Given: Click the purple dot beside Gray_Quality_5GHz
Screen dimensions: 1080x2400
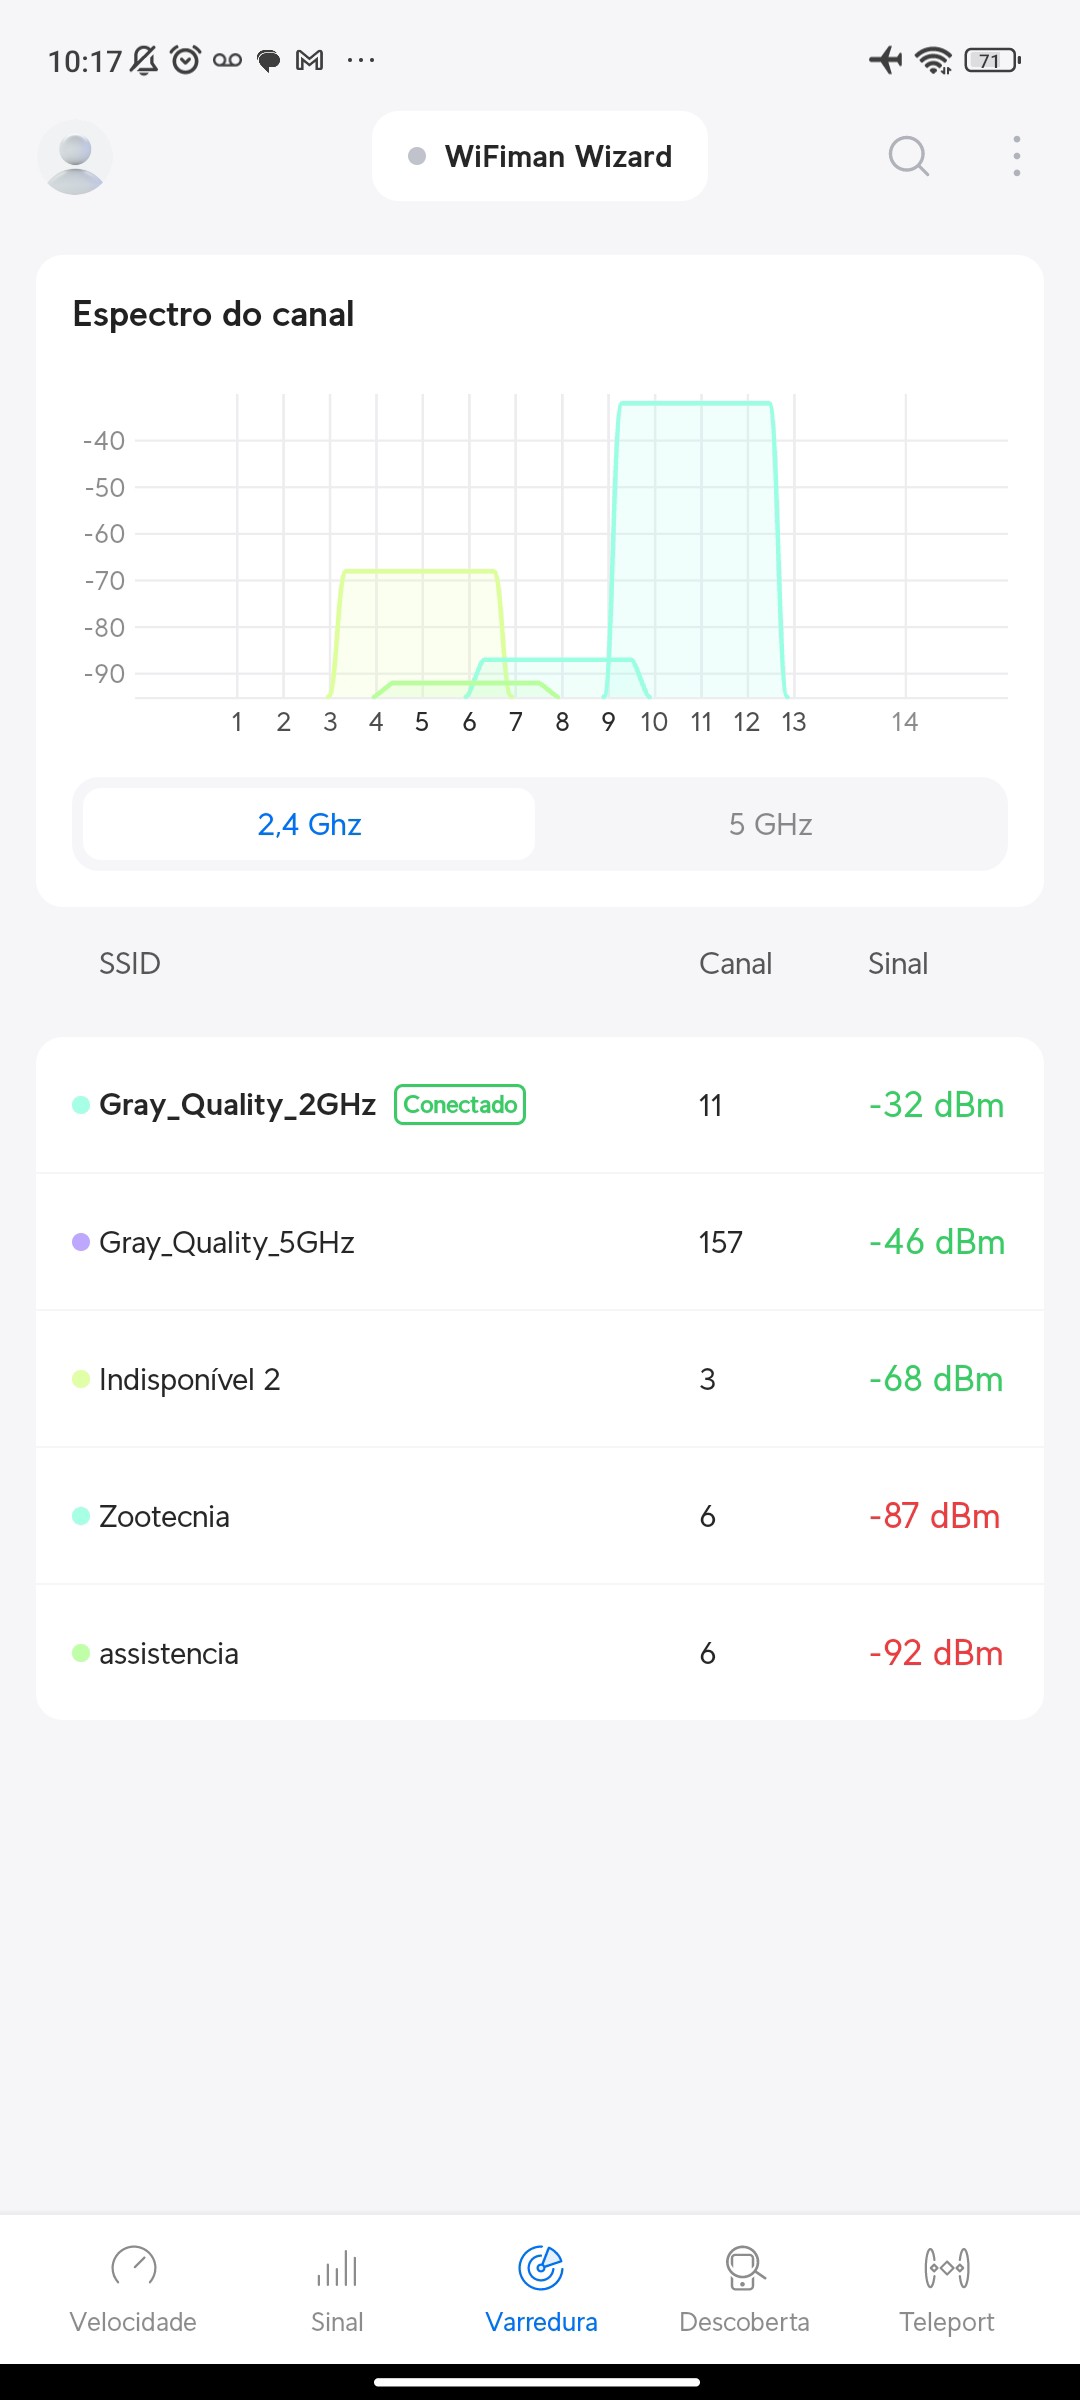Looking at the screenshot, I should click(x=81, y=1242).
